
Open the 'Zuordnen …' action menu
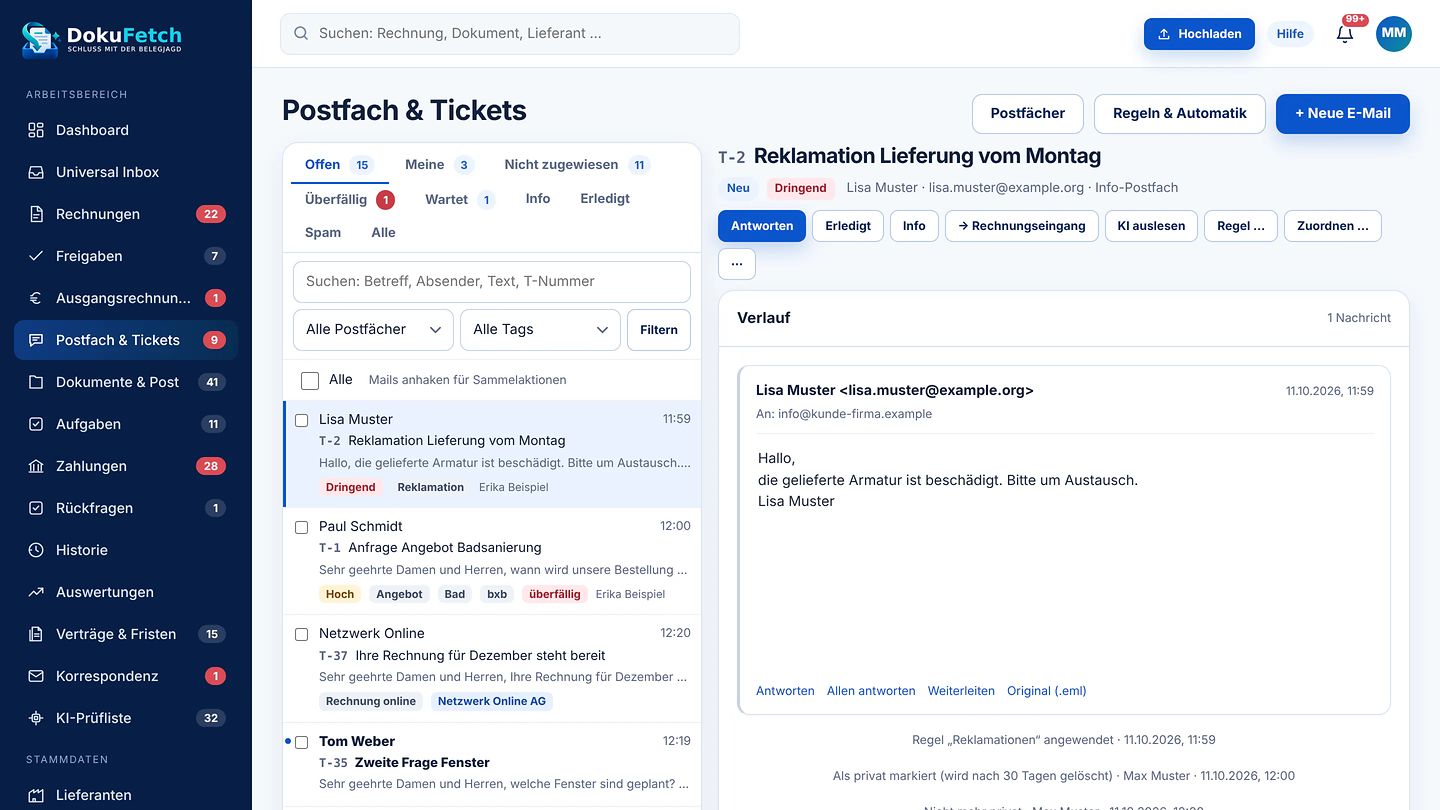point(1332,226)
